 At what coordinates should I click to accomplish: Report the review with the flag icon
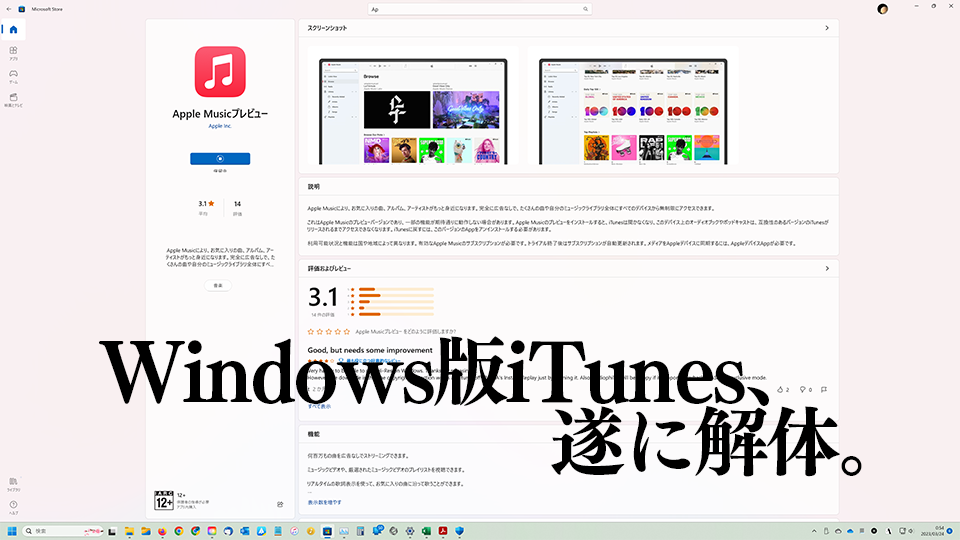(824, 389)
